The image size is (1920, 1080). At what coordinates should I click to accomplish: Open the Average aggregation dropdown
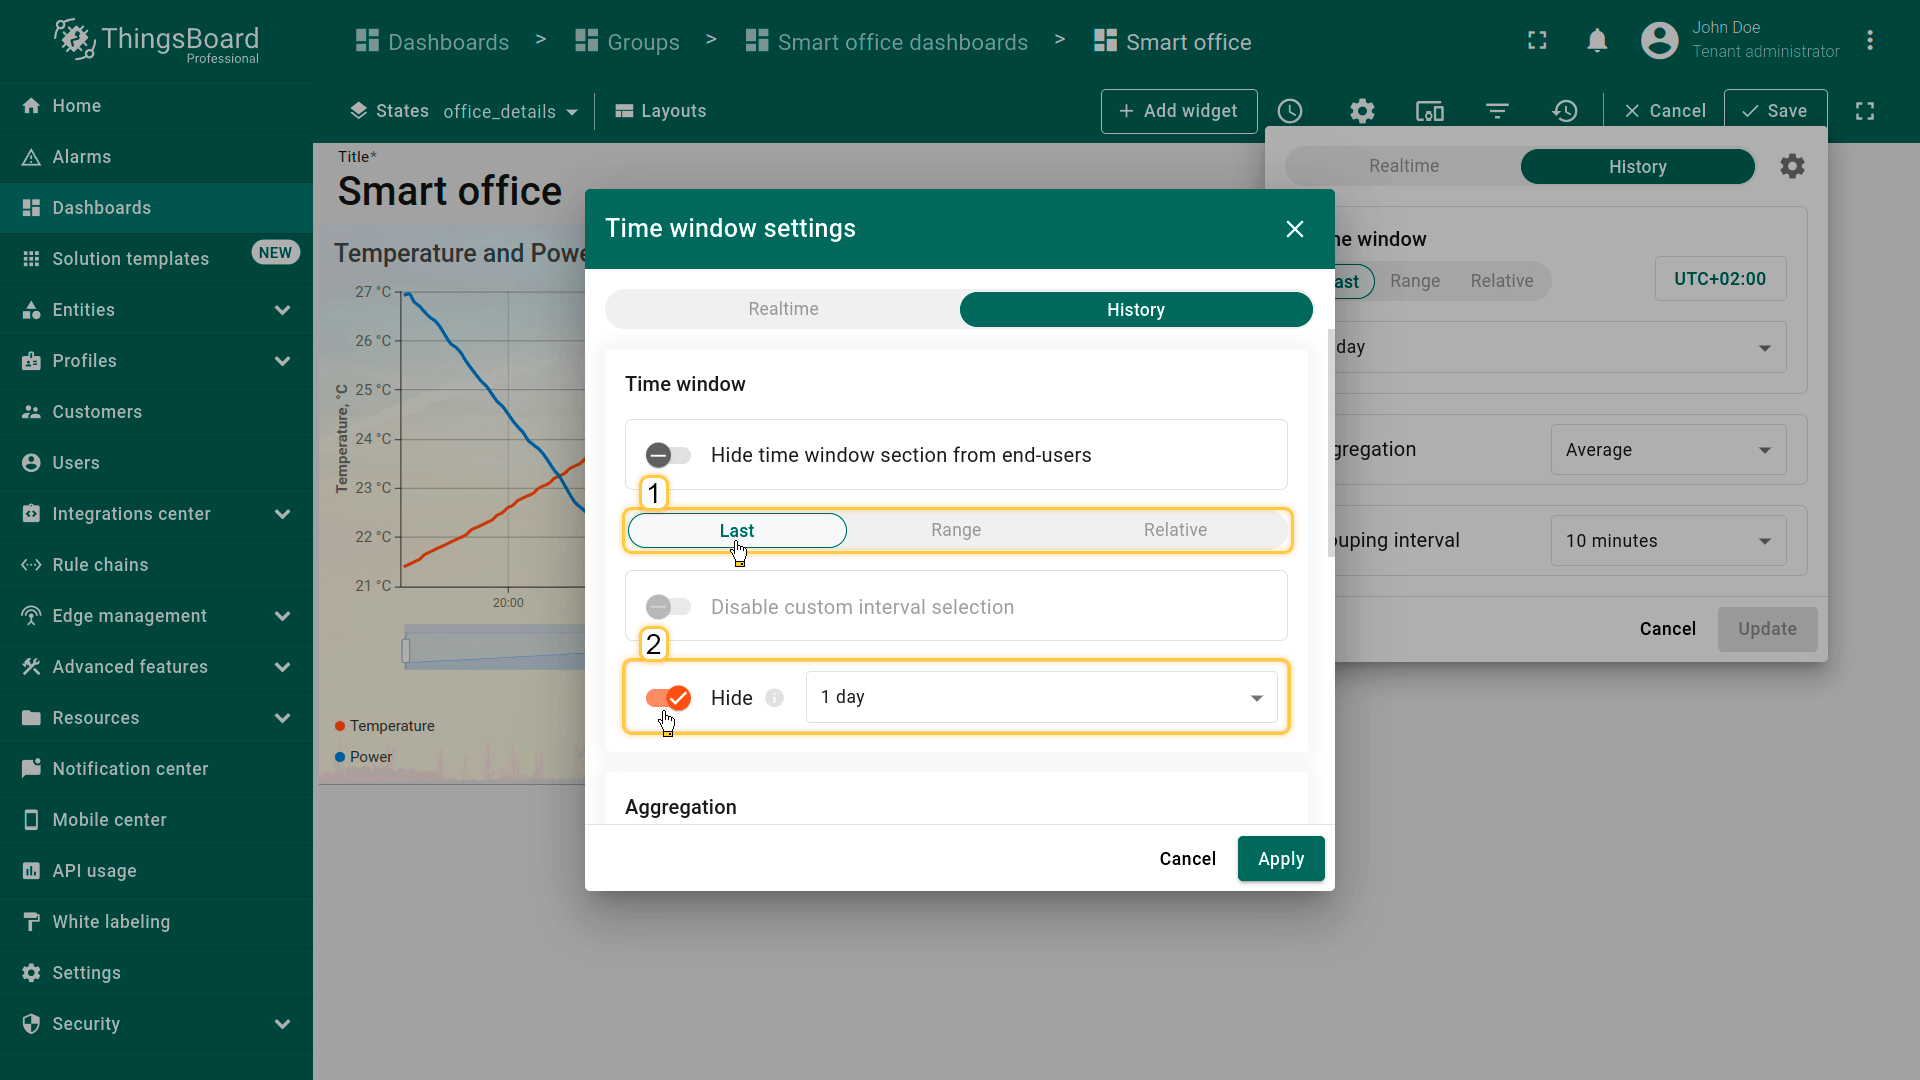pos(1667,450)
